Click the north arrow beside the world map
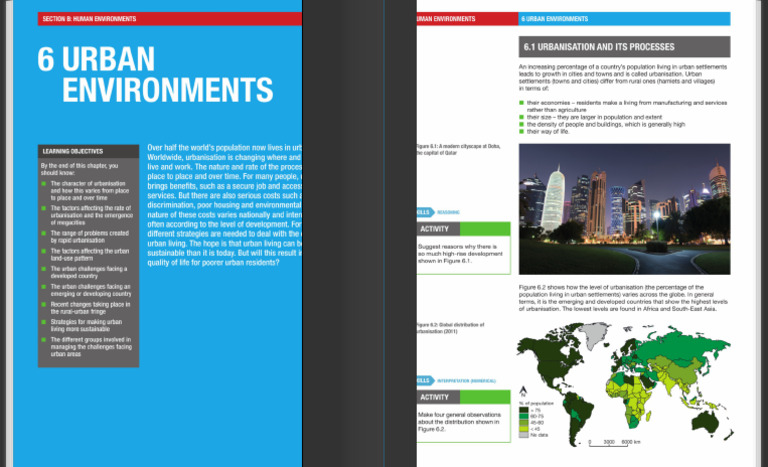The height and width of the screenshot is (467, 768). pos(523,391)
